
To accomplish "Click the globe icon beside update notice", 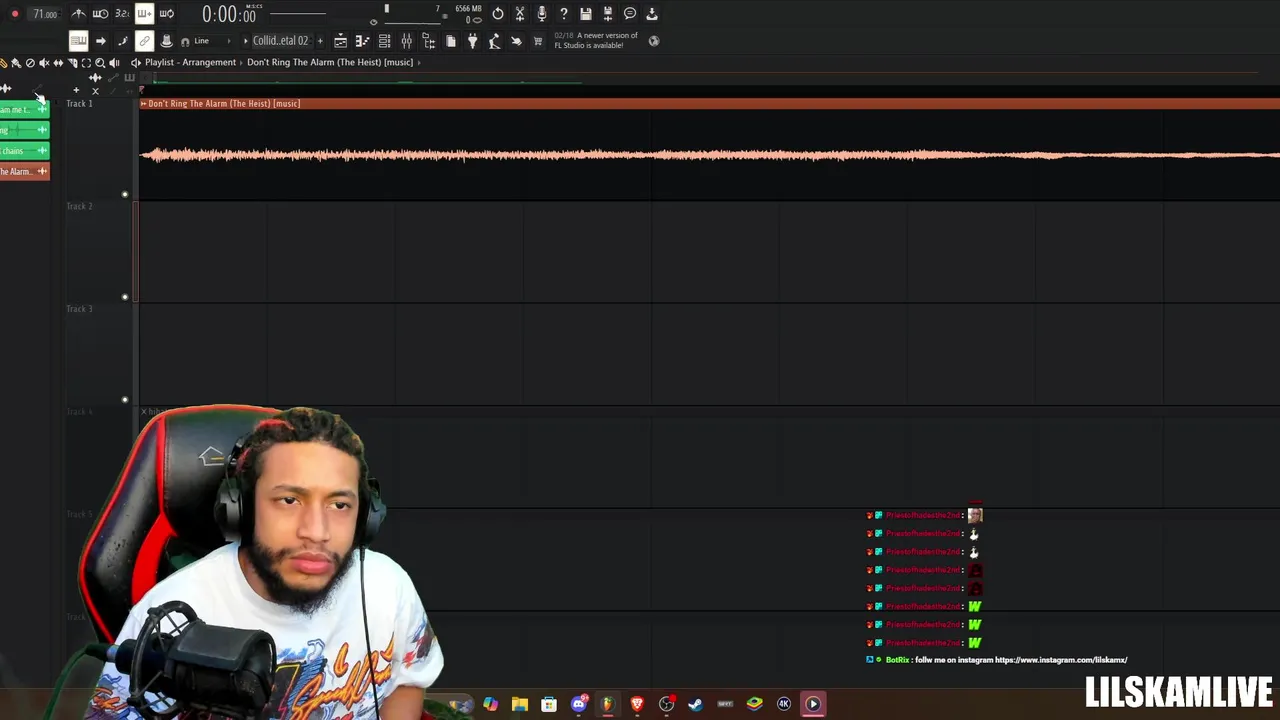I will click(654, 41).
